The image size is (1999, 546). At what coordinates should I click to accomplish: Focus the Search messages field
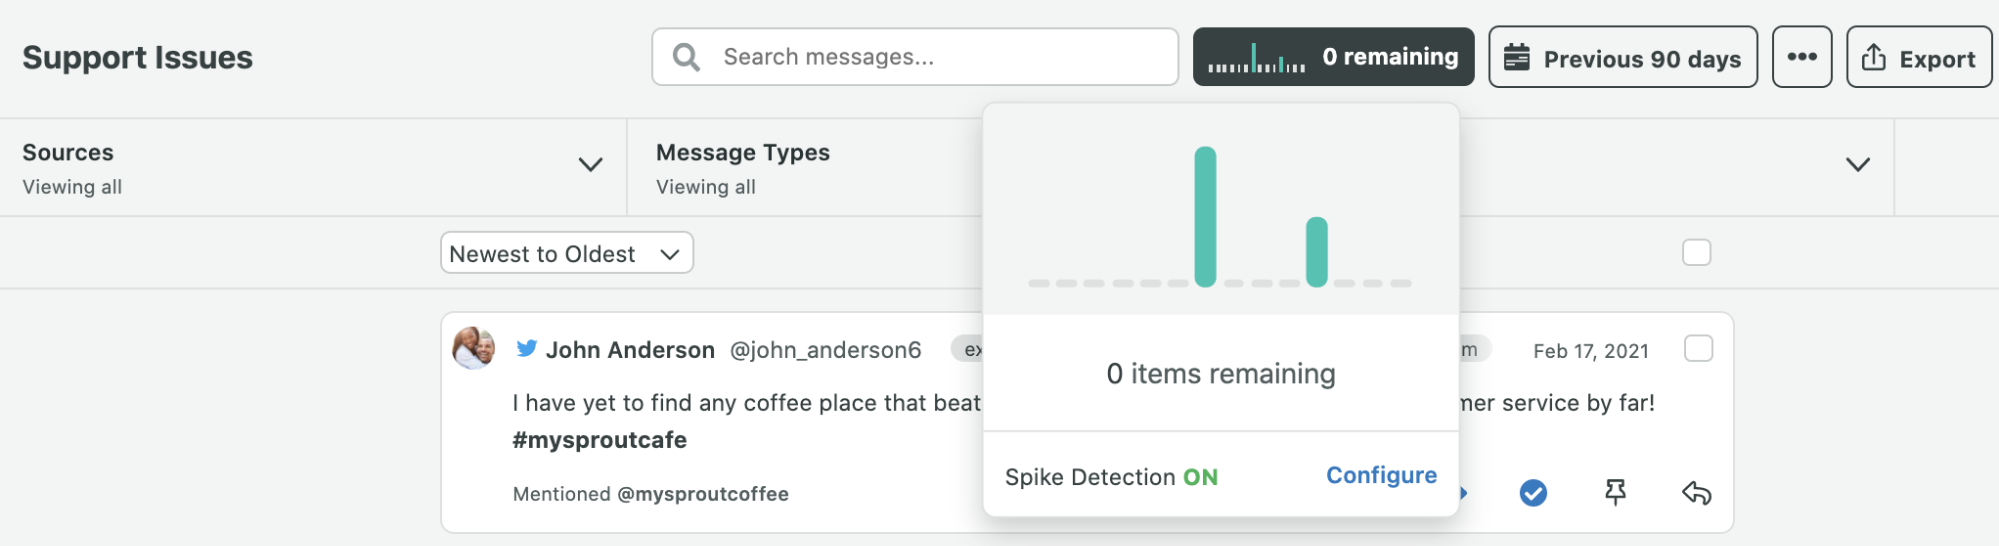pyautogui.click(x=915, y=57)
